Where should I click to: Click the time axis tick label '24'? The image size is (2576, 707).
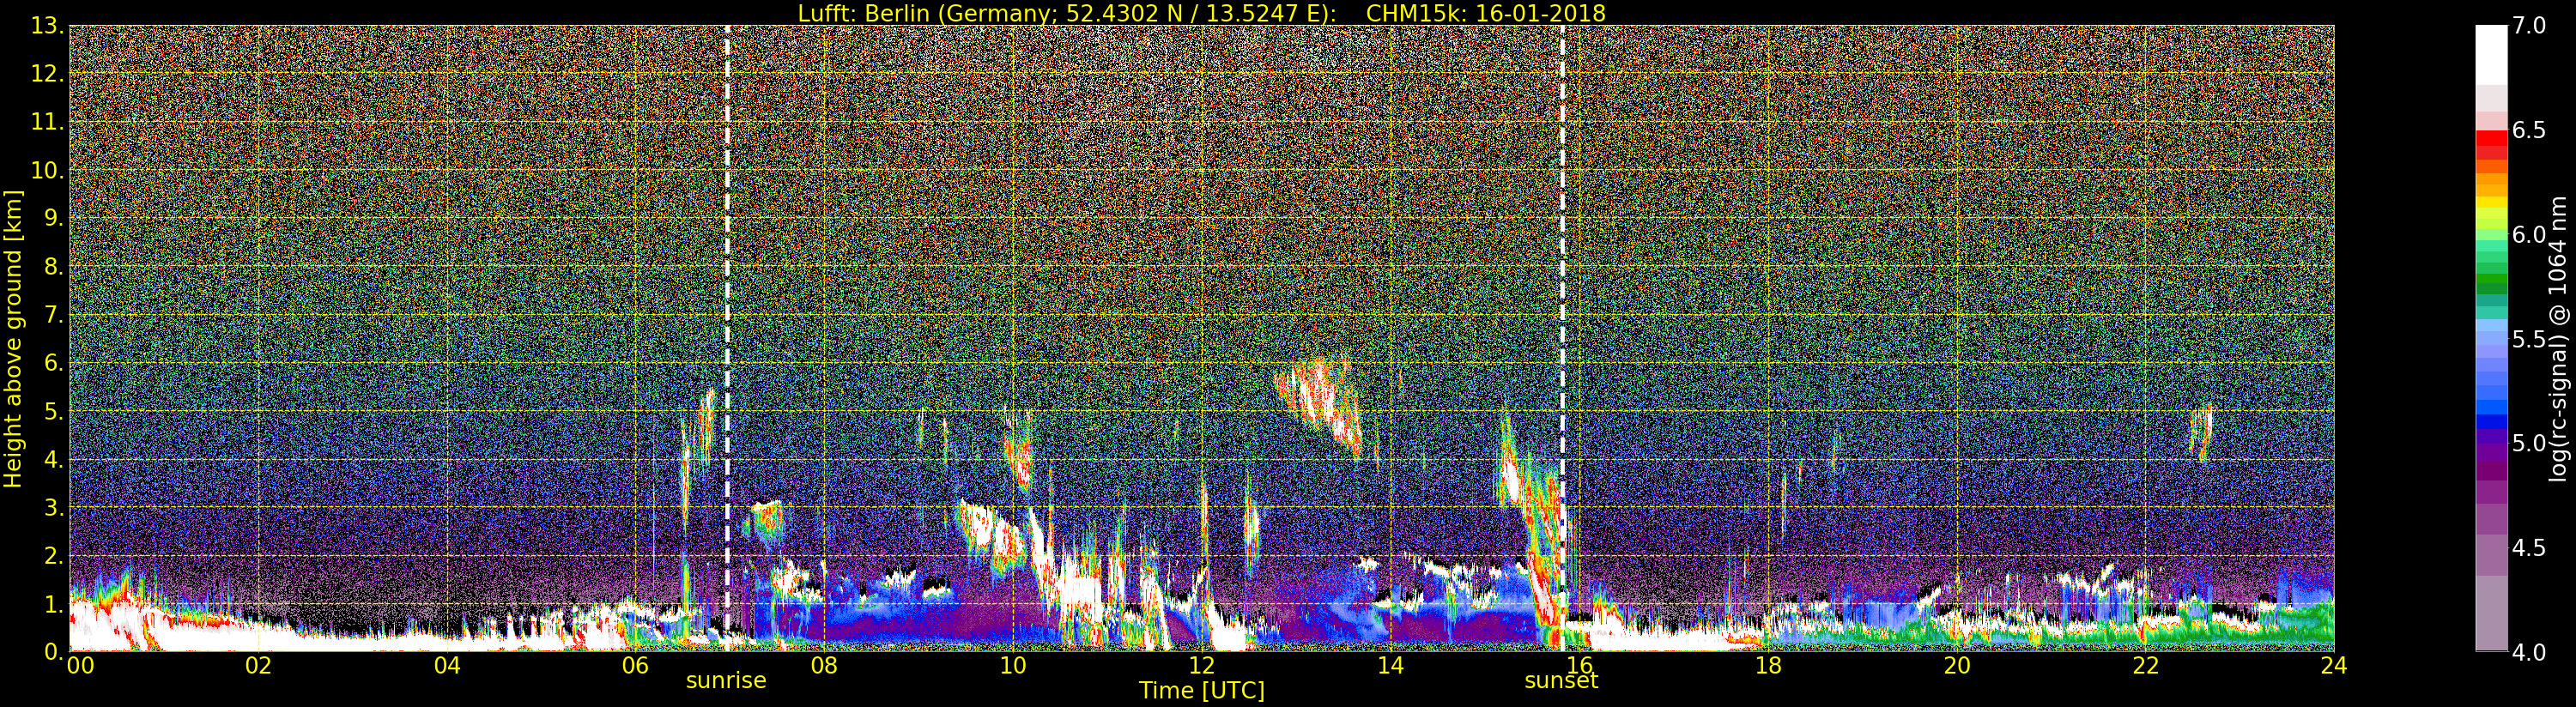[2333, 665]
